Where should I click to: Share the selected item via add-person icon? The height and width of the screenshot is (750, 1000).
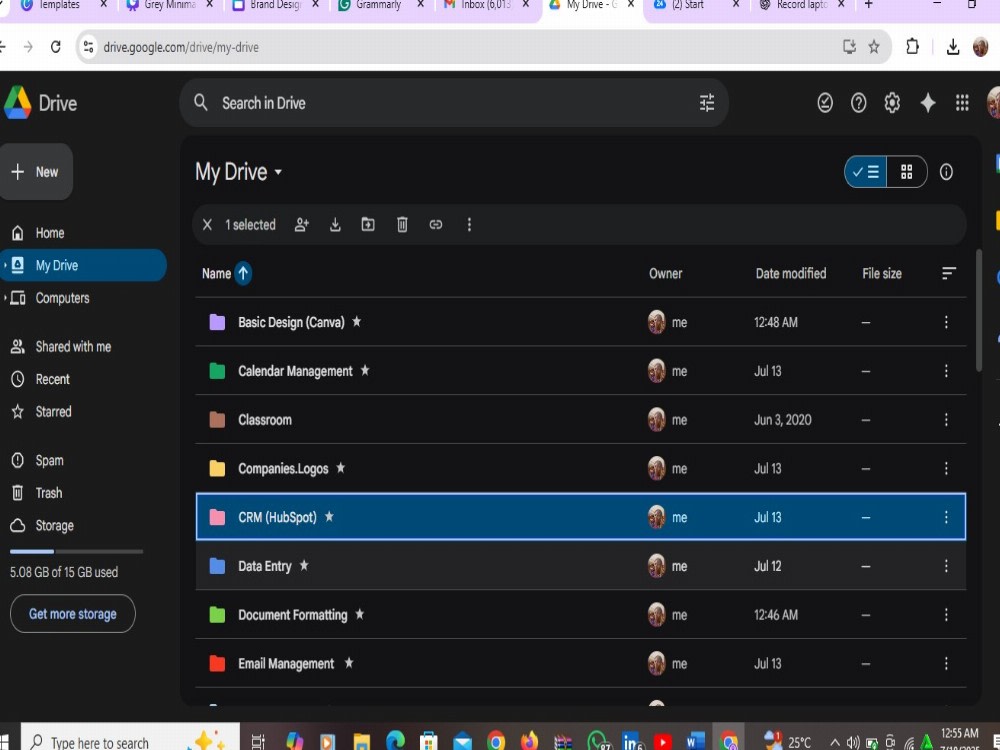coord(302,224)
